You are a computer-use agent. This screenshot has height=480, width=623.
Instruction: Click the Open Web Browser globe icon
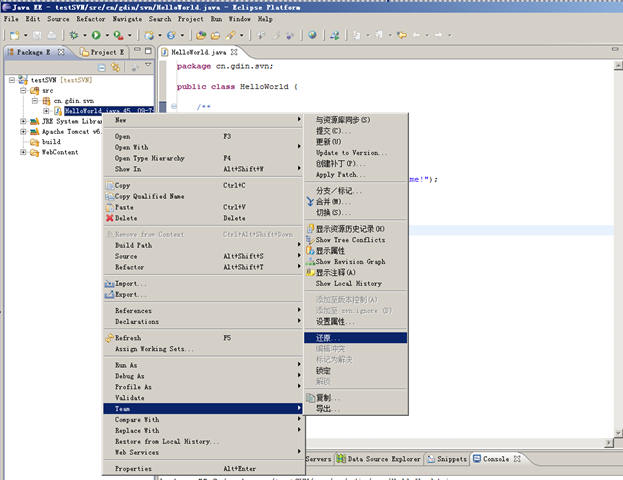312,35
